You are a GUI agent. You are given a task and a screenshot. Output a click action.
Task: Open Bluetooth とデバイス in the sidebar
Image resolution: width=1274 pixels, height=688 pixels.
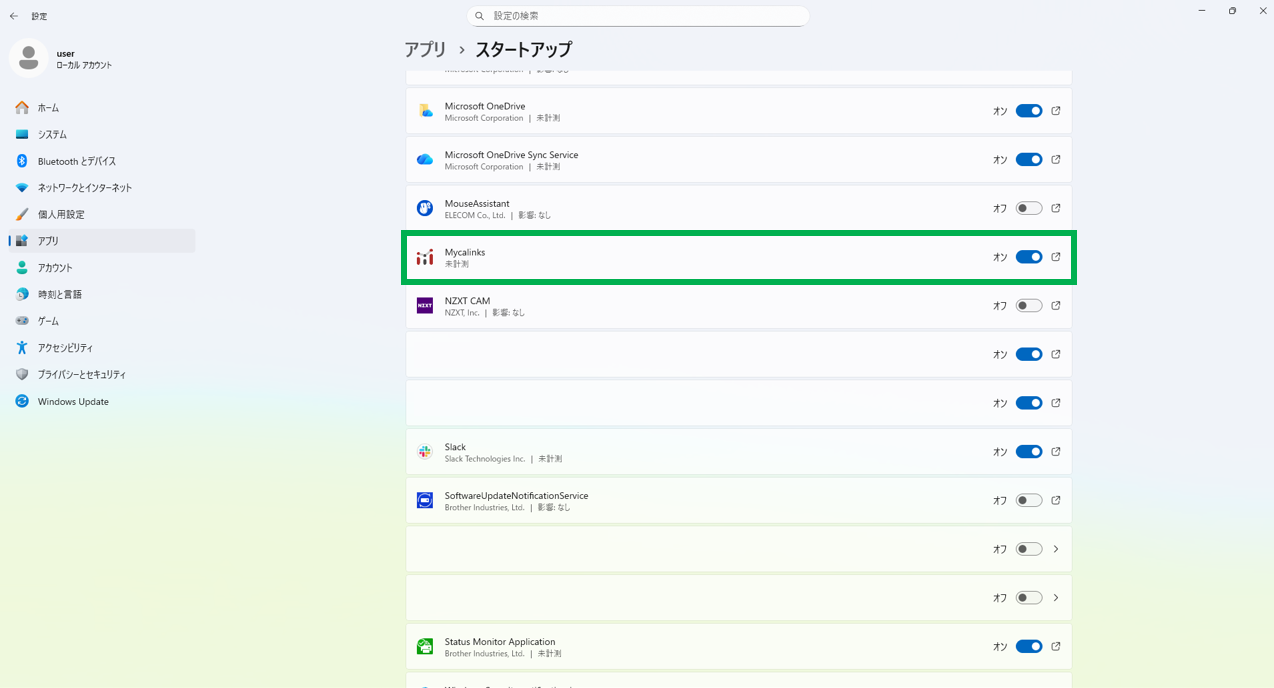pos(76,161)
